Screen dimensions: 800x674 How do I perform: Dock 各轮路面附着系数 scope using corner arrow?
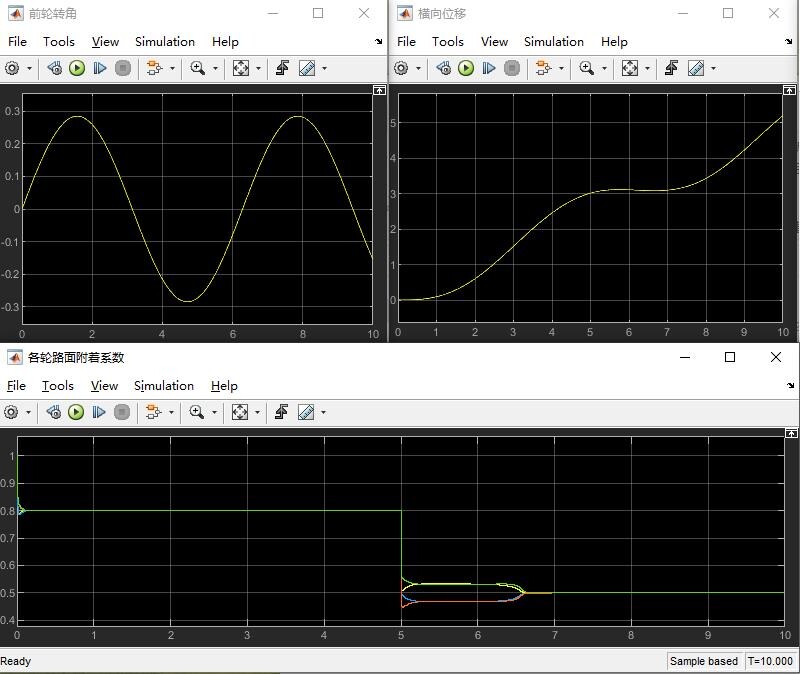[x=790, y=385]
